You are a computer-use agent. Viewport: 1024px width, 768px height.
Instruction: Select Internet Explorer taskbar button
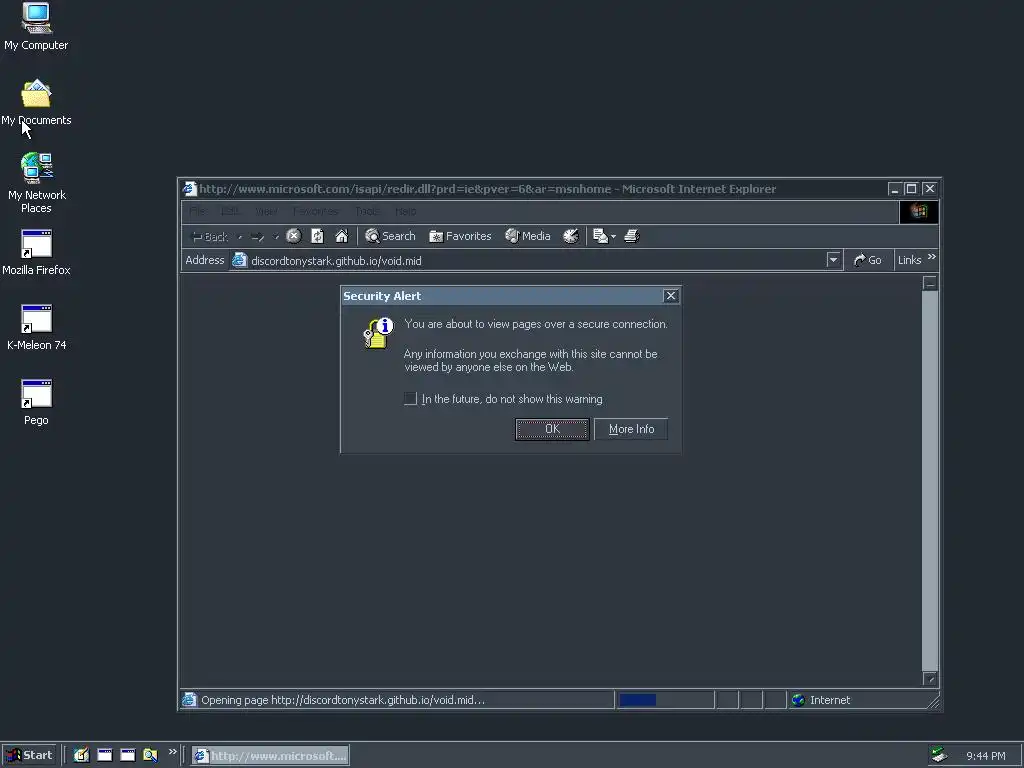[x=270, y=756]
